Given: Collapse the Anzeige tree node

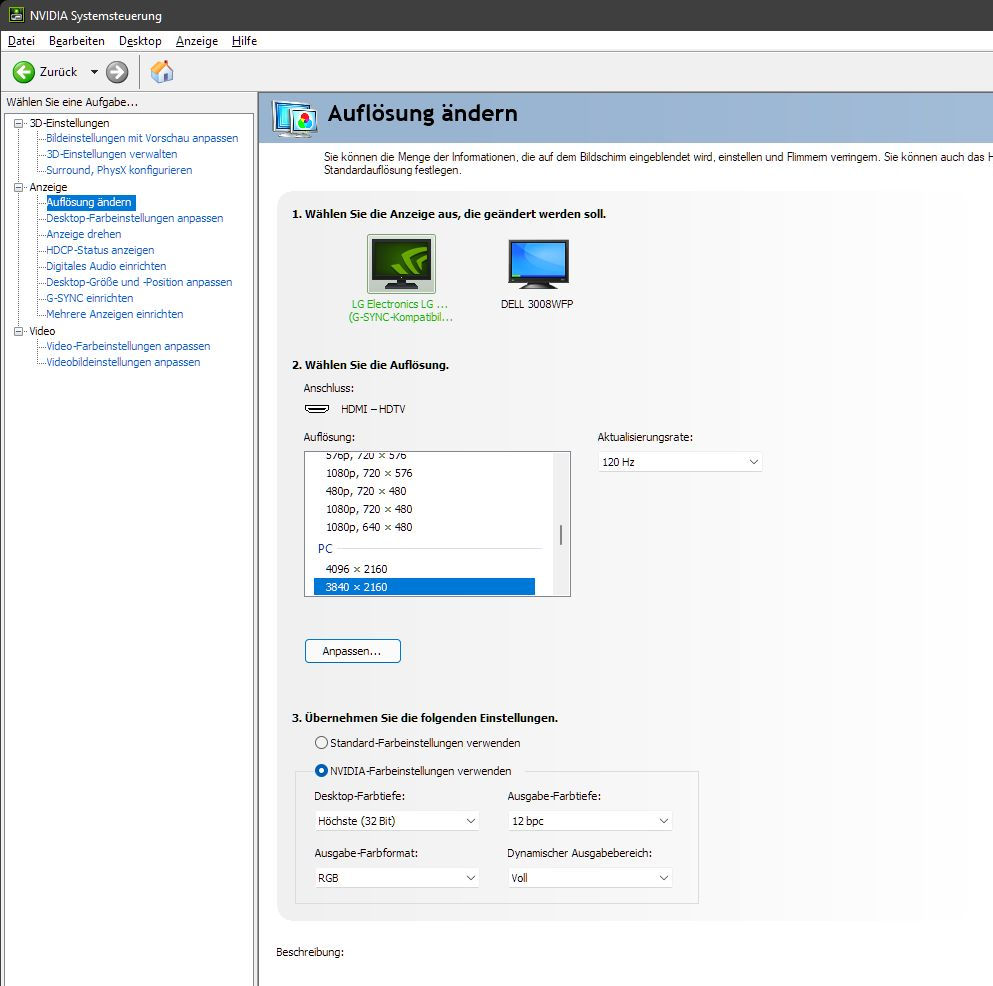Looking at the screenshot, I should (19, 187).
